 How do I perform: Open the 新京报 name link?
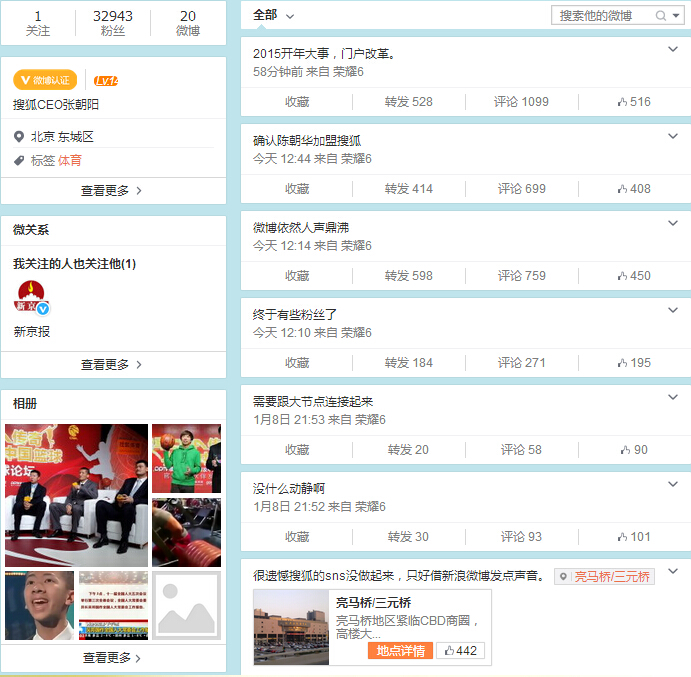coord(32,331)
